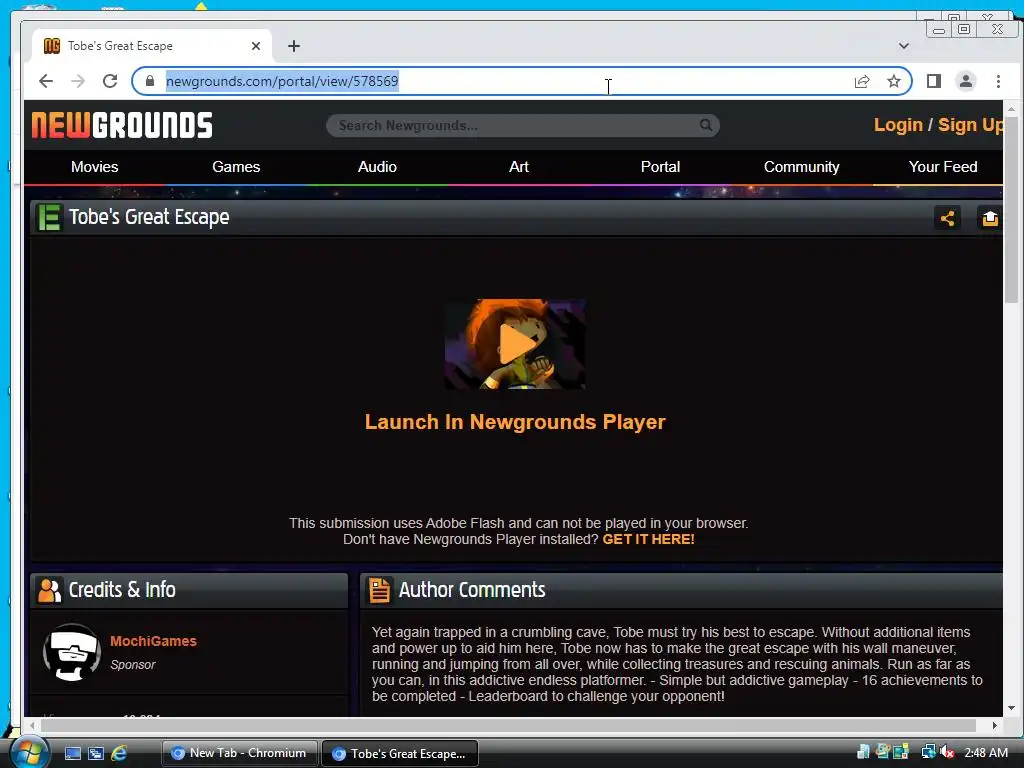
Task: Switch to New Tab - Chromium taskbar button
Action: [x=239, y=753]
